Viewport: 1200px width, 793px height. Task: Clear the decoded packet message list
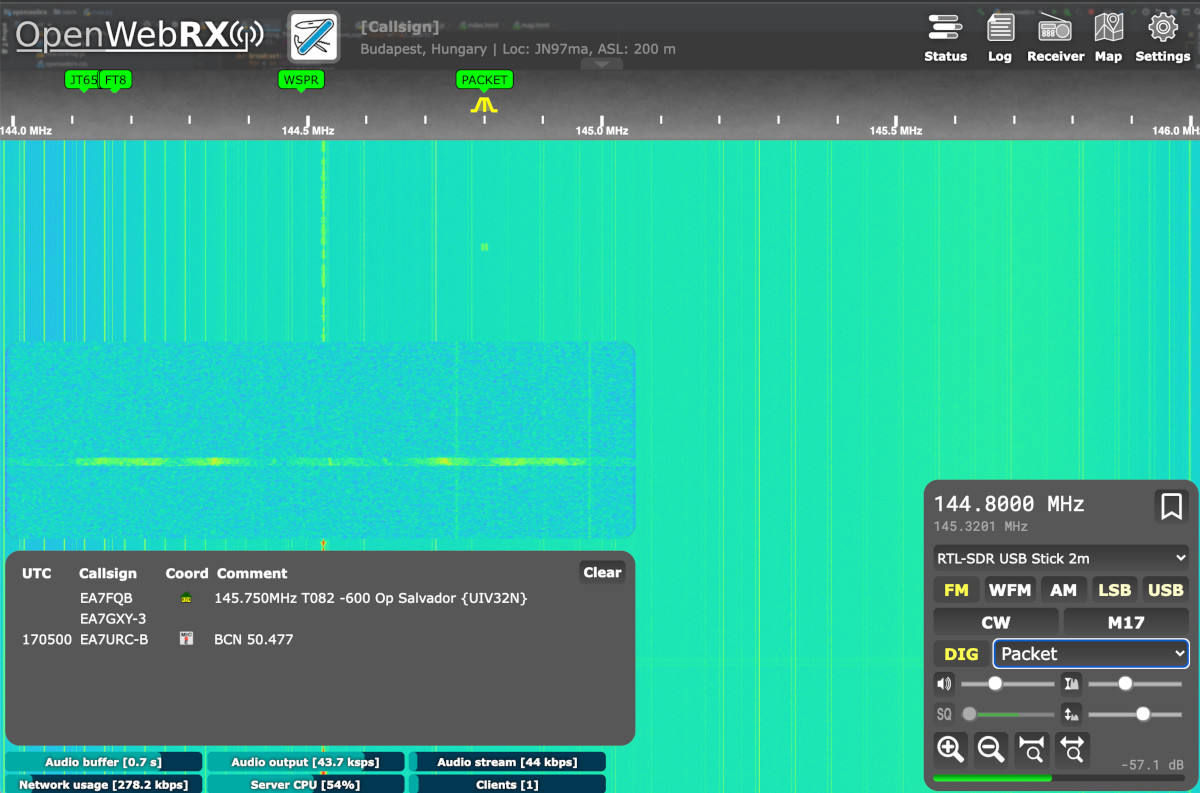pos(601,572)
